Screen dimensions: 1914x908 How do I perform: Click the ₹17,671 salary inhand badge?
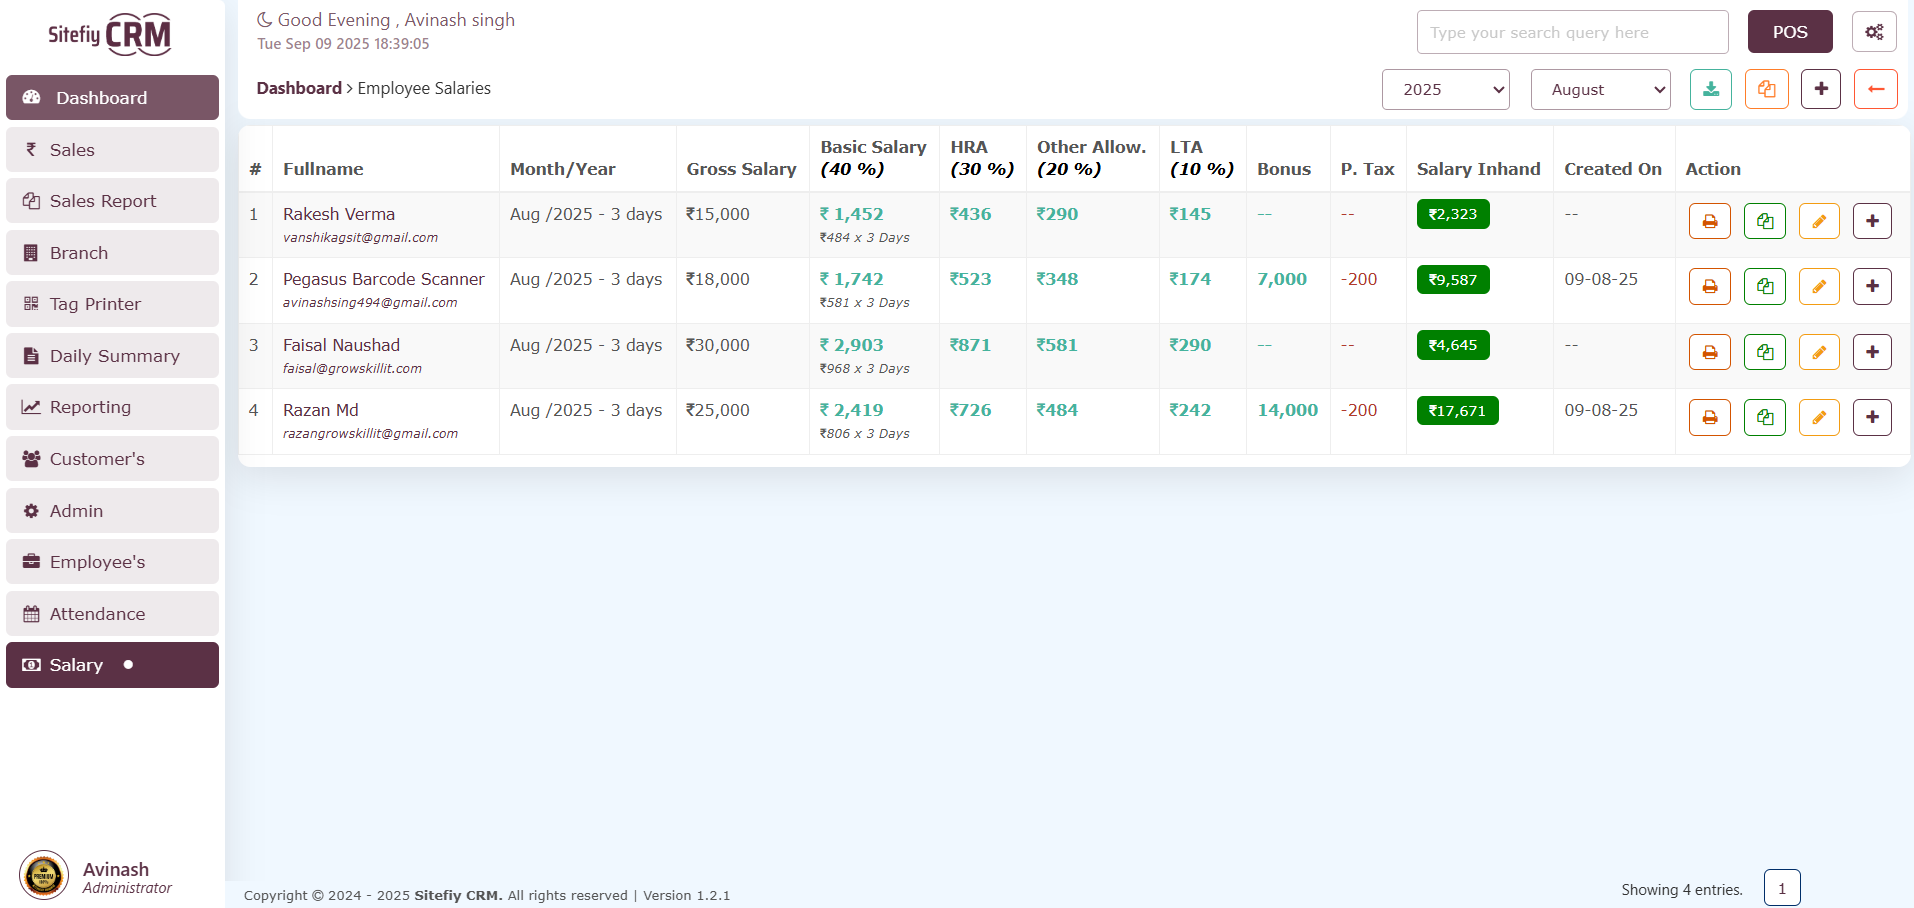click(x=1456, y=411)
